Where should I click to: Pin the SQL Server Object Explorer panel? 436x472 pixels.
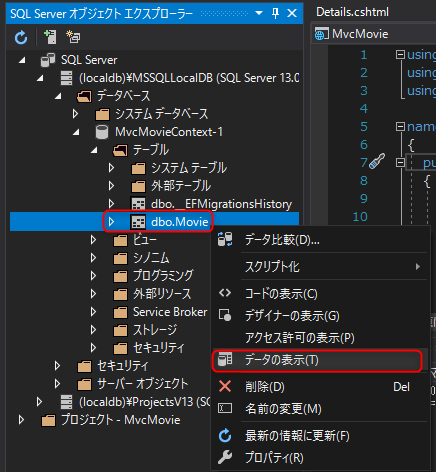coord(275,13)
